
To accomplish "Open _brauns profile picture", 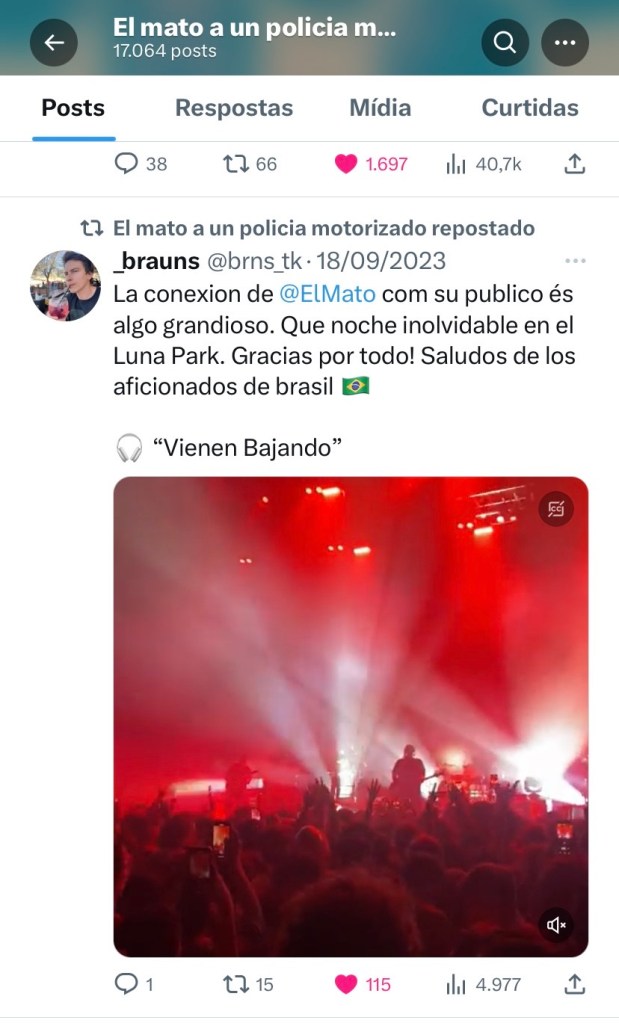I will [66, 285].
